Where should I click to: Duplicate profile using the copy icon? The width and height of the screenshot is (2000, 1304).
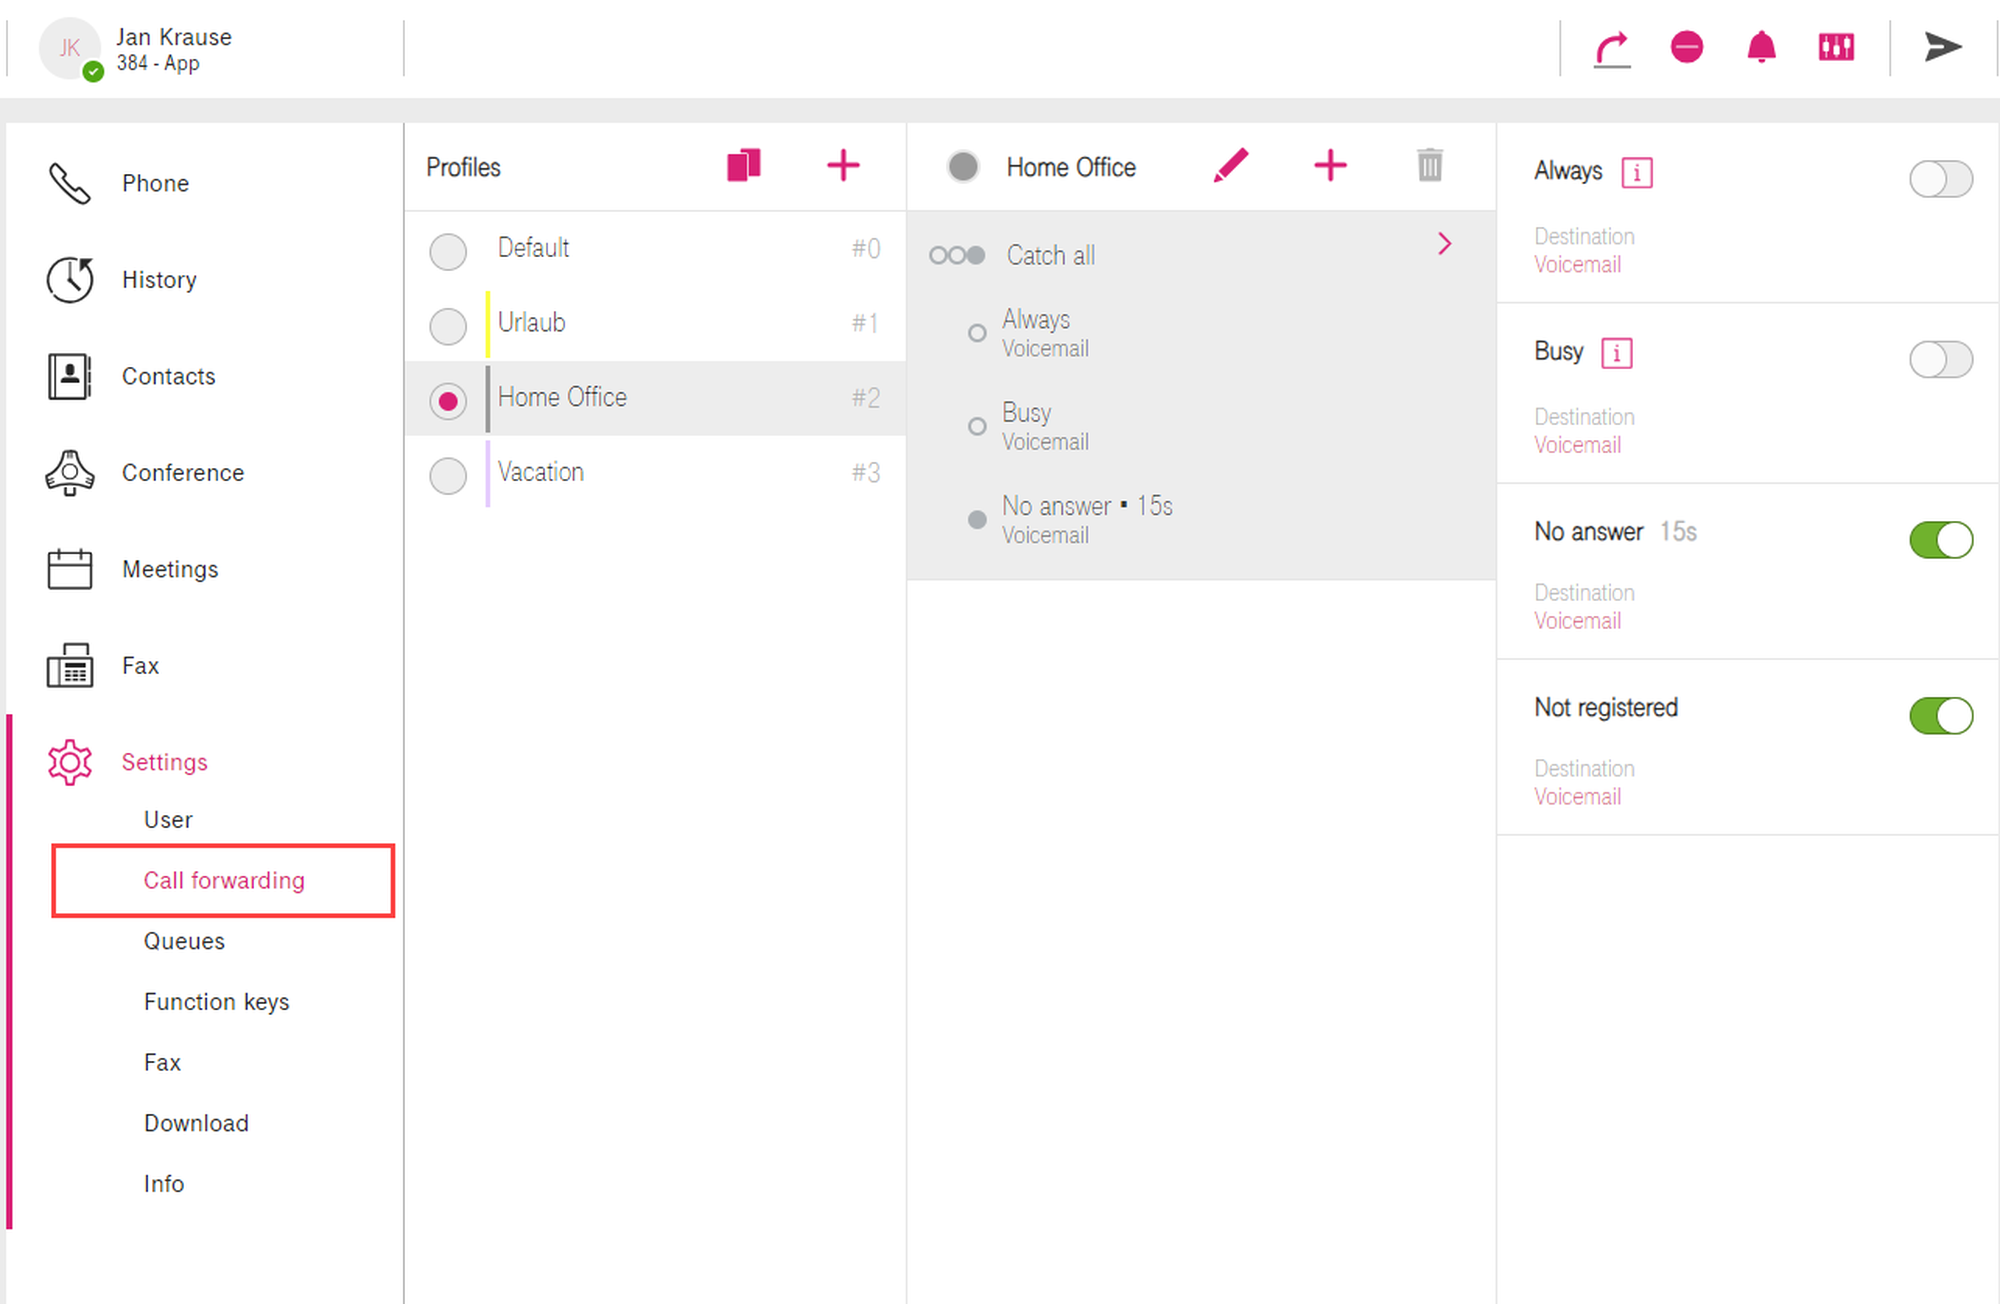click(743, 165)
